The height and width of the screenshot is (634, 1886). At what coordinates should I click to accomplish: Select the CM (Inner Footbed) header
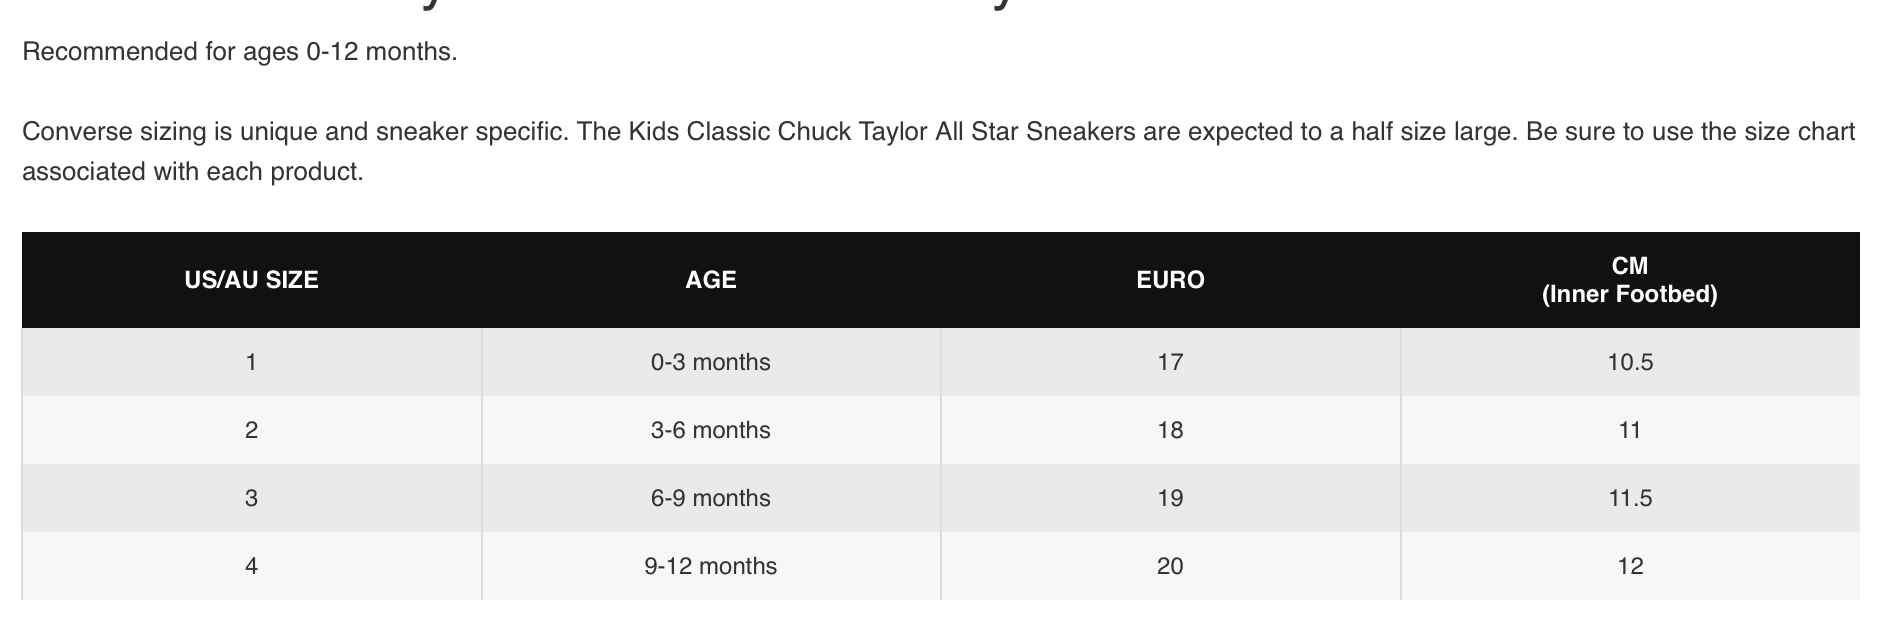pos(1629,280)
